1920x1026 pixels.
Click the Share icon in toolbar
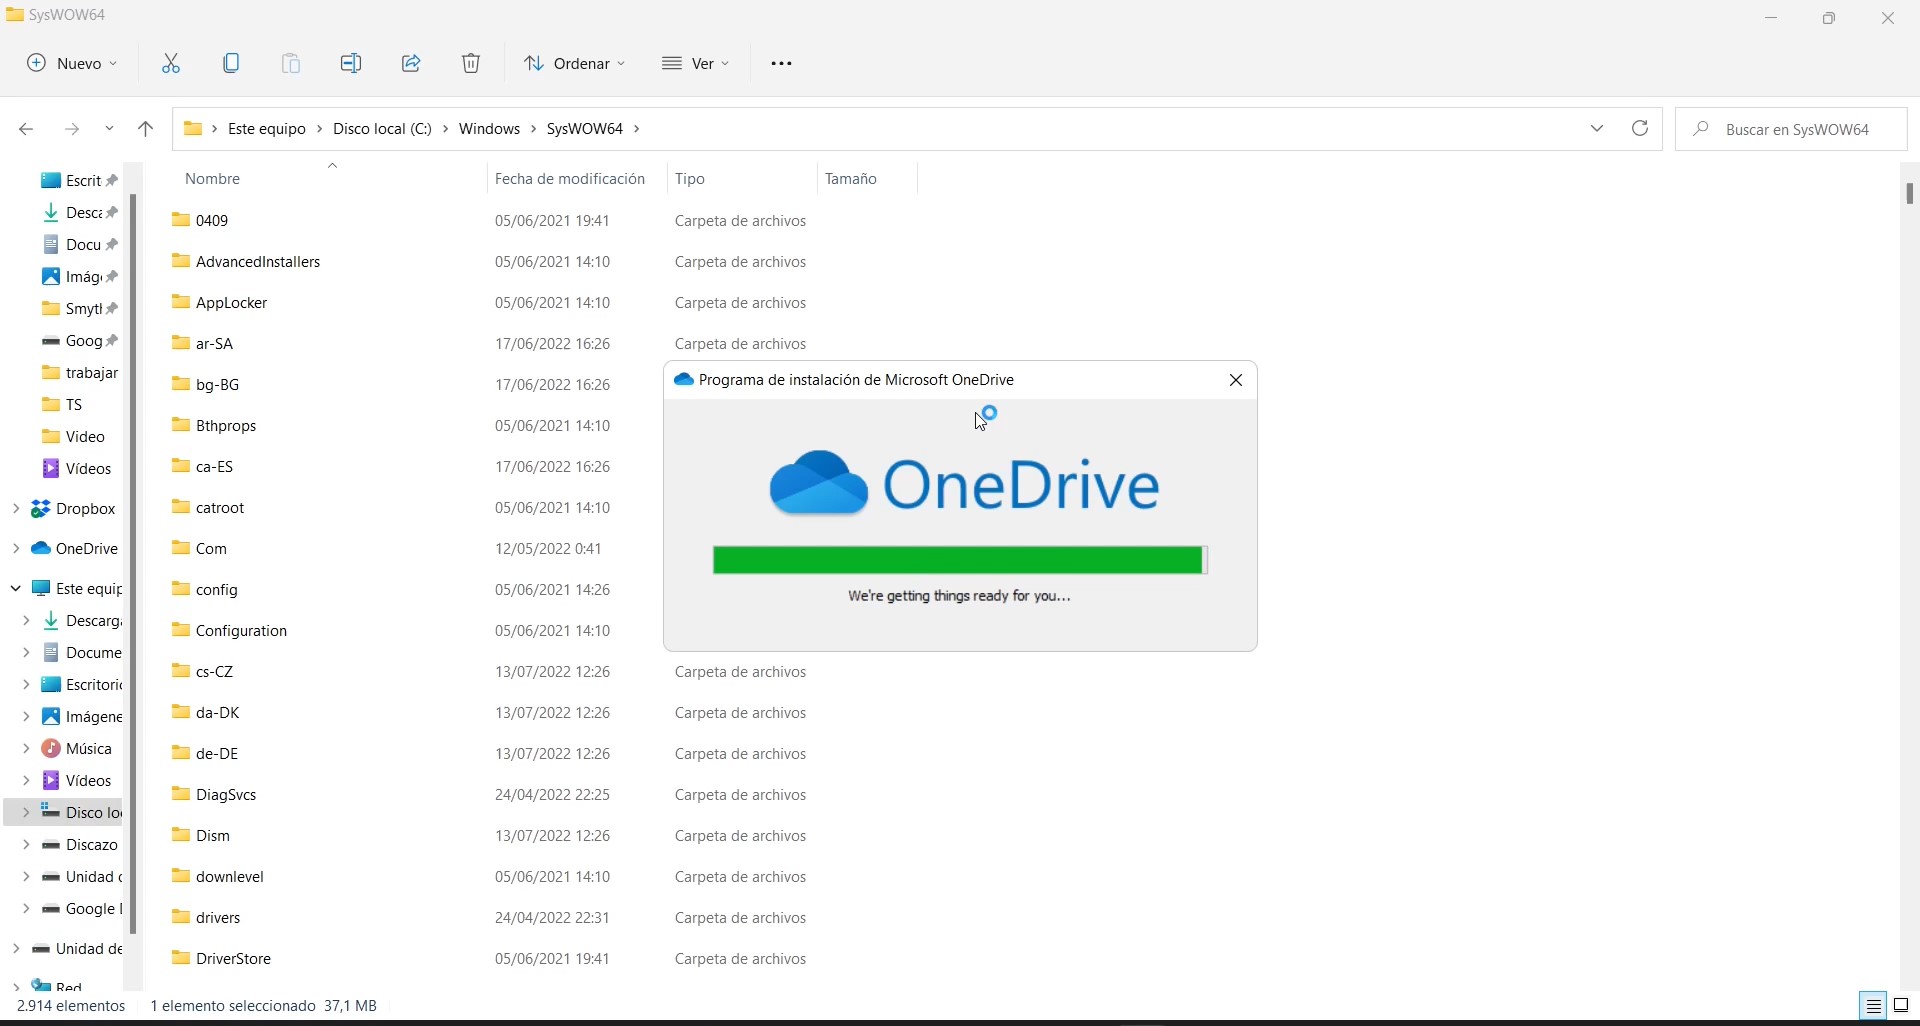(411, 64)
